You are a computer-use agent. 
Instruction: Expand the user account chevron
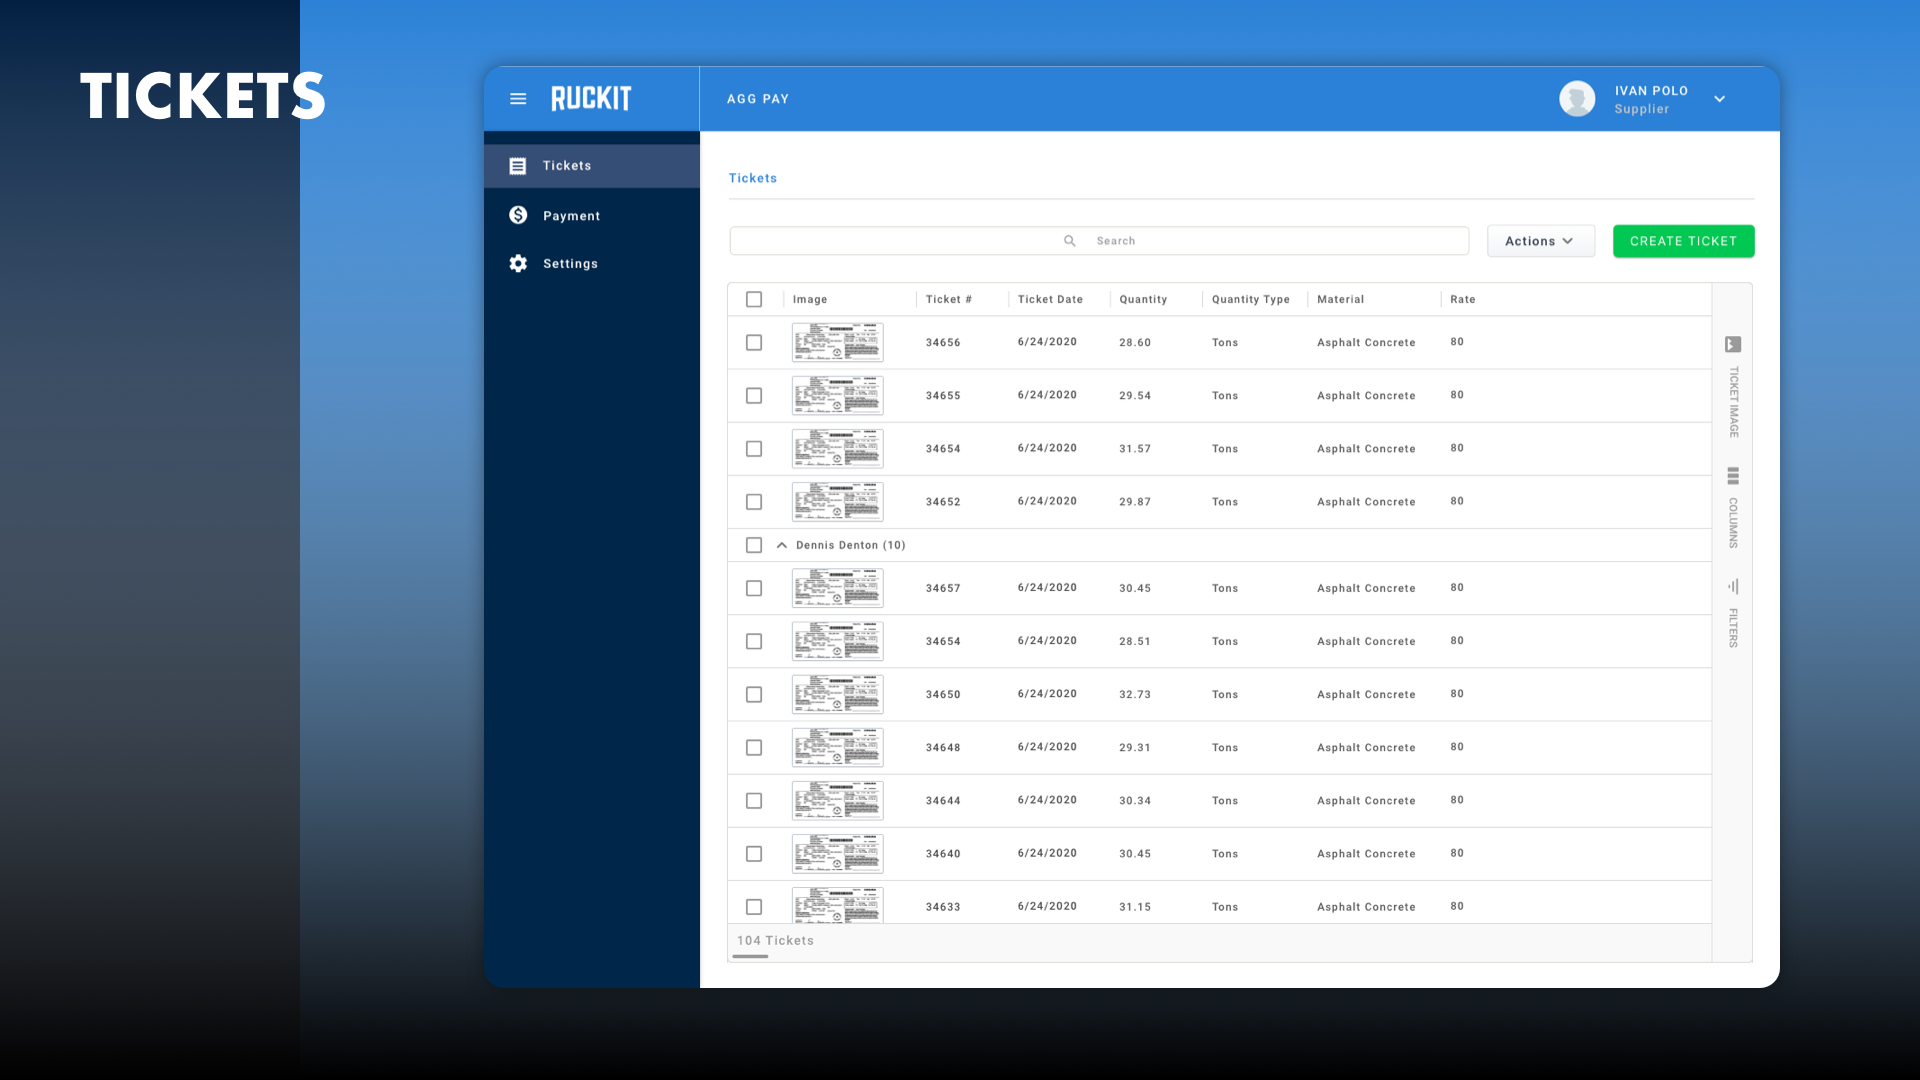1719,99
